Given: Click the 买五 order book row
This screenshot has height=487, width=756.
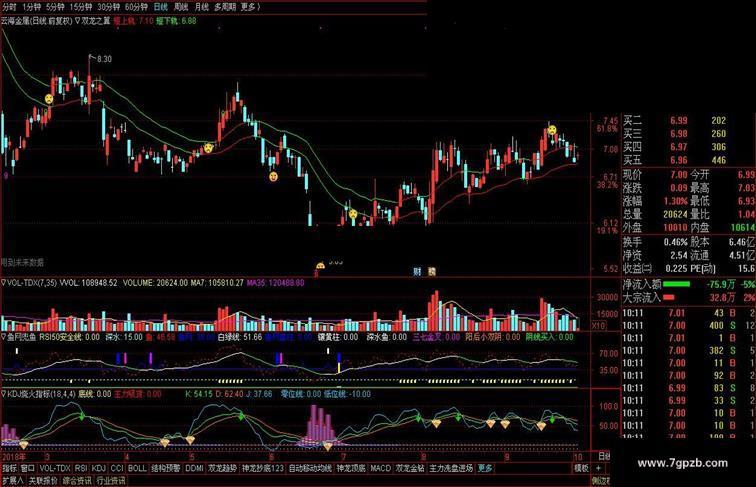Looking at the screenshot, I should point(688,160).
